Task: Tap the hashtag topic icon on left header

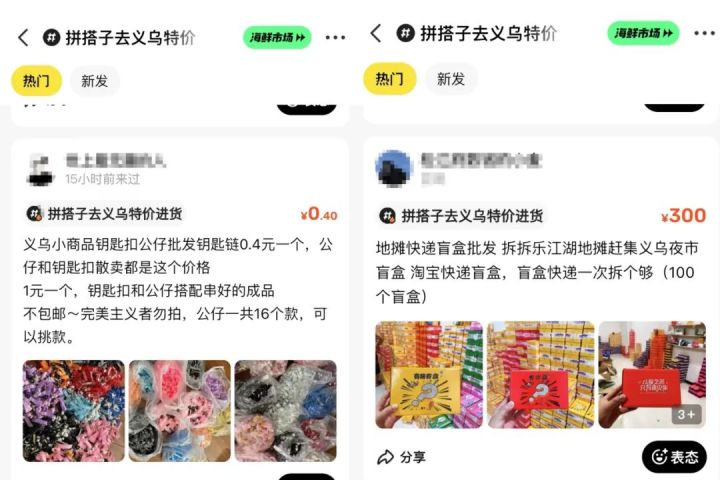Action: 51,37
